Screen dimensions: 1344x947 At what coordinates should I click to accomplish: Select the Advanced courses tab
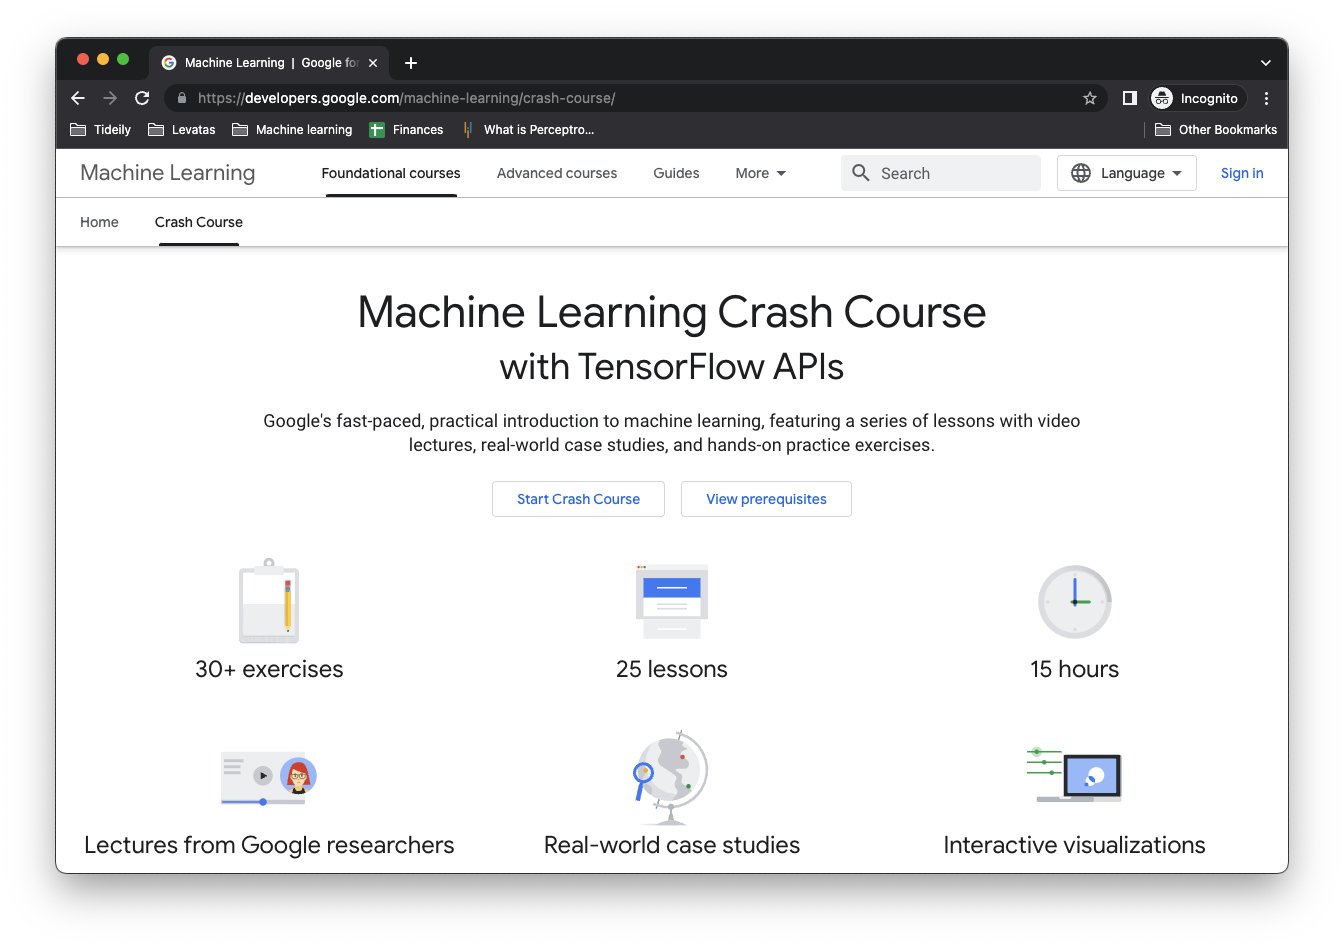[557, 173]
